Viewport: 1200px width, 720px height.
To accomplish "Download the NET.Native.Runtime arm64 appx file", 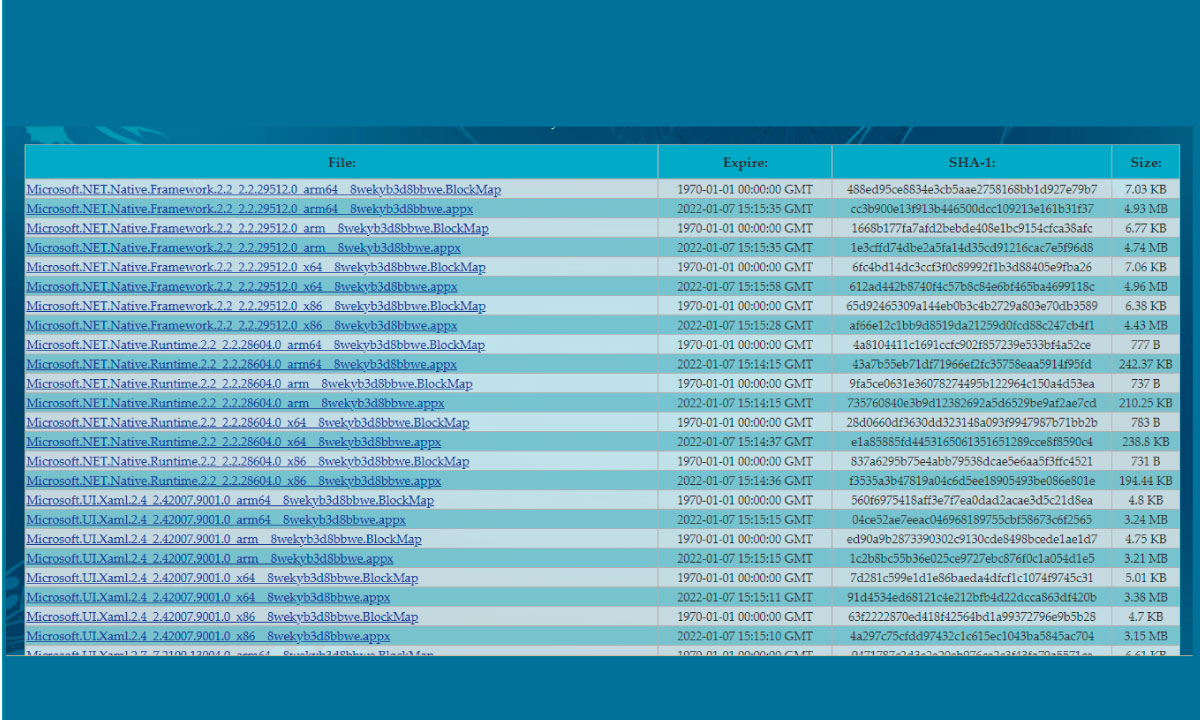I will coord(242,364).
